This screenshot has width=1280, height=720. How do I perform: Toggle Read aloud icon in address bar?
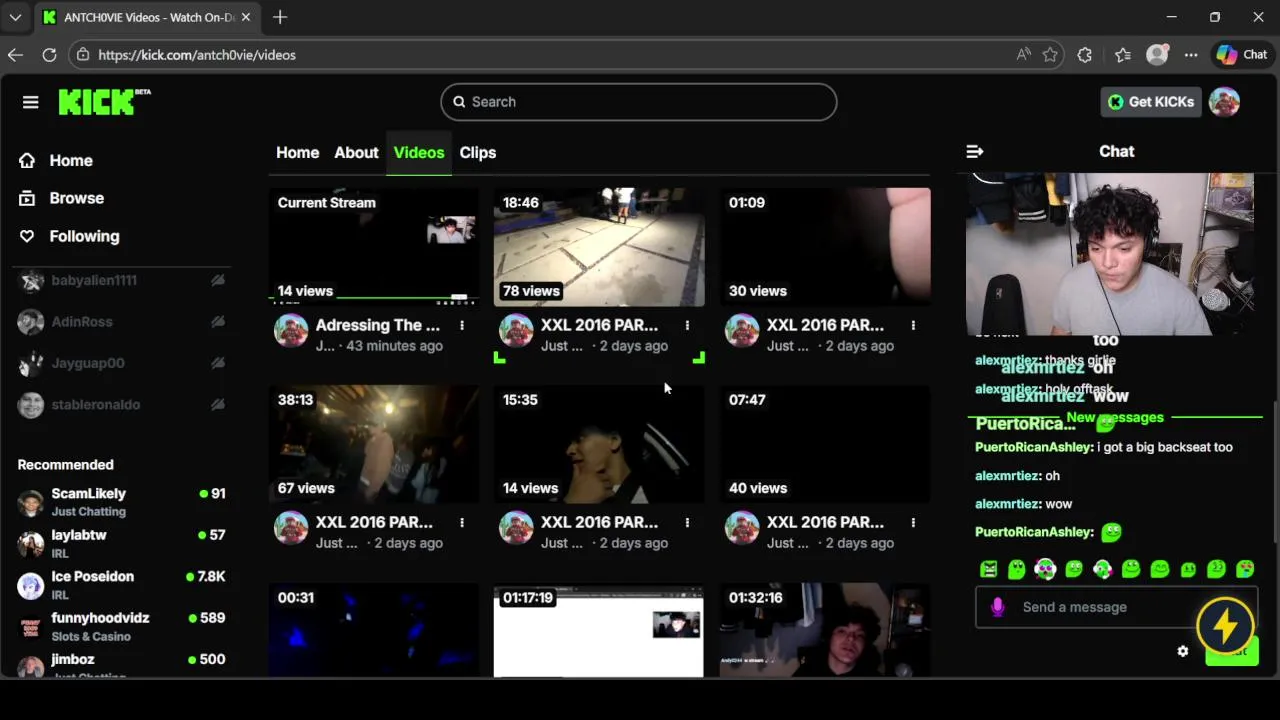tap(1023, 55)
